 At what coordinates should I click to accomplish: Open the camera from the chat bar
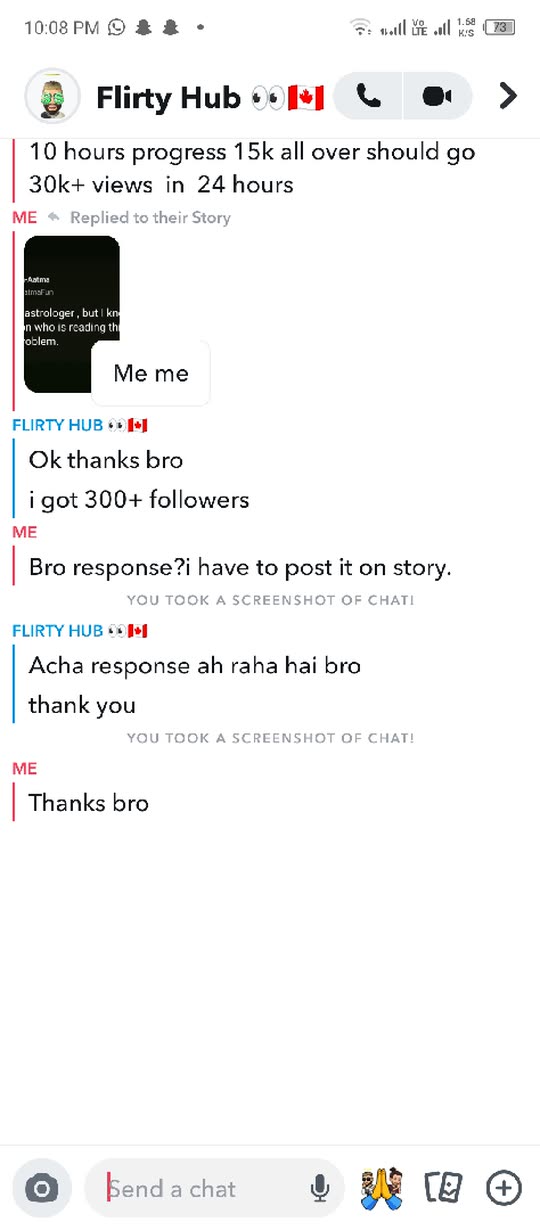click(42, 1188)
